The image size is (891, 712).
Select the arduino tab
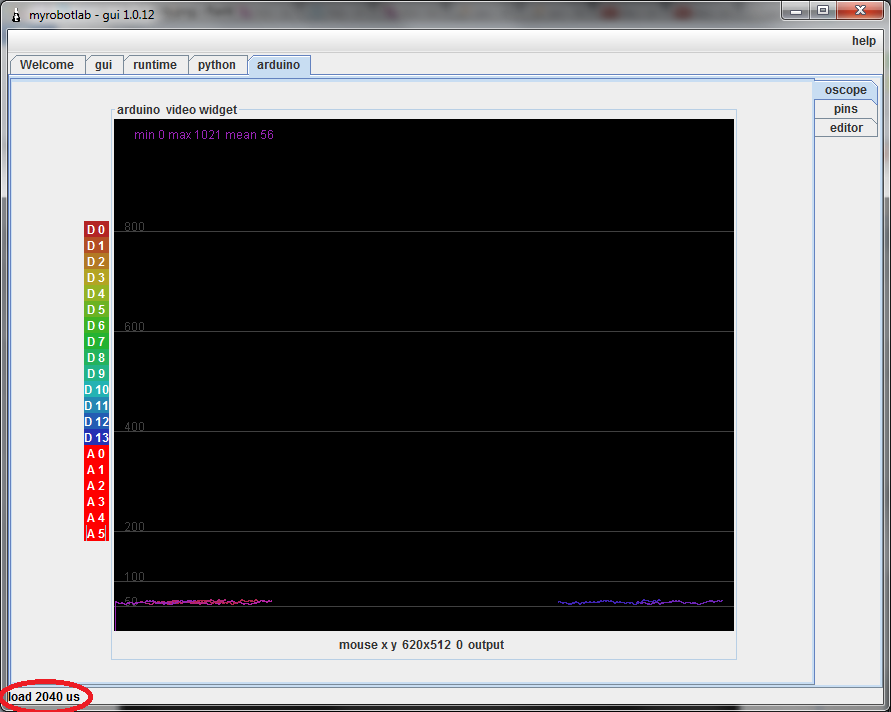278,65
